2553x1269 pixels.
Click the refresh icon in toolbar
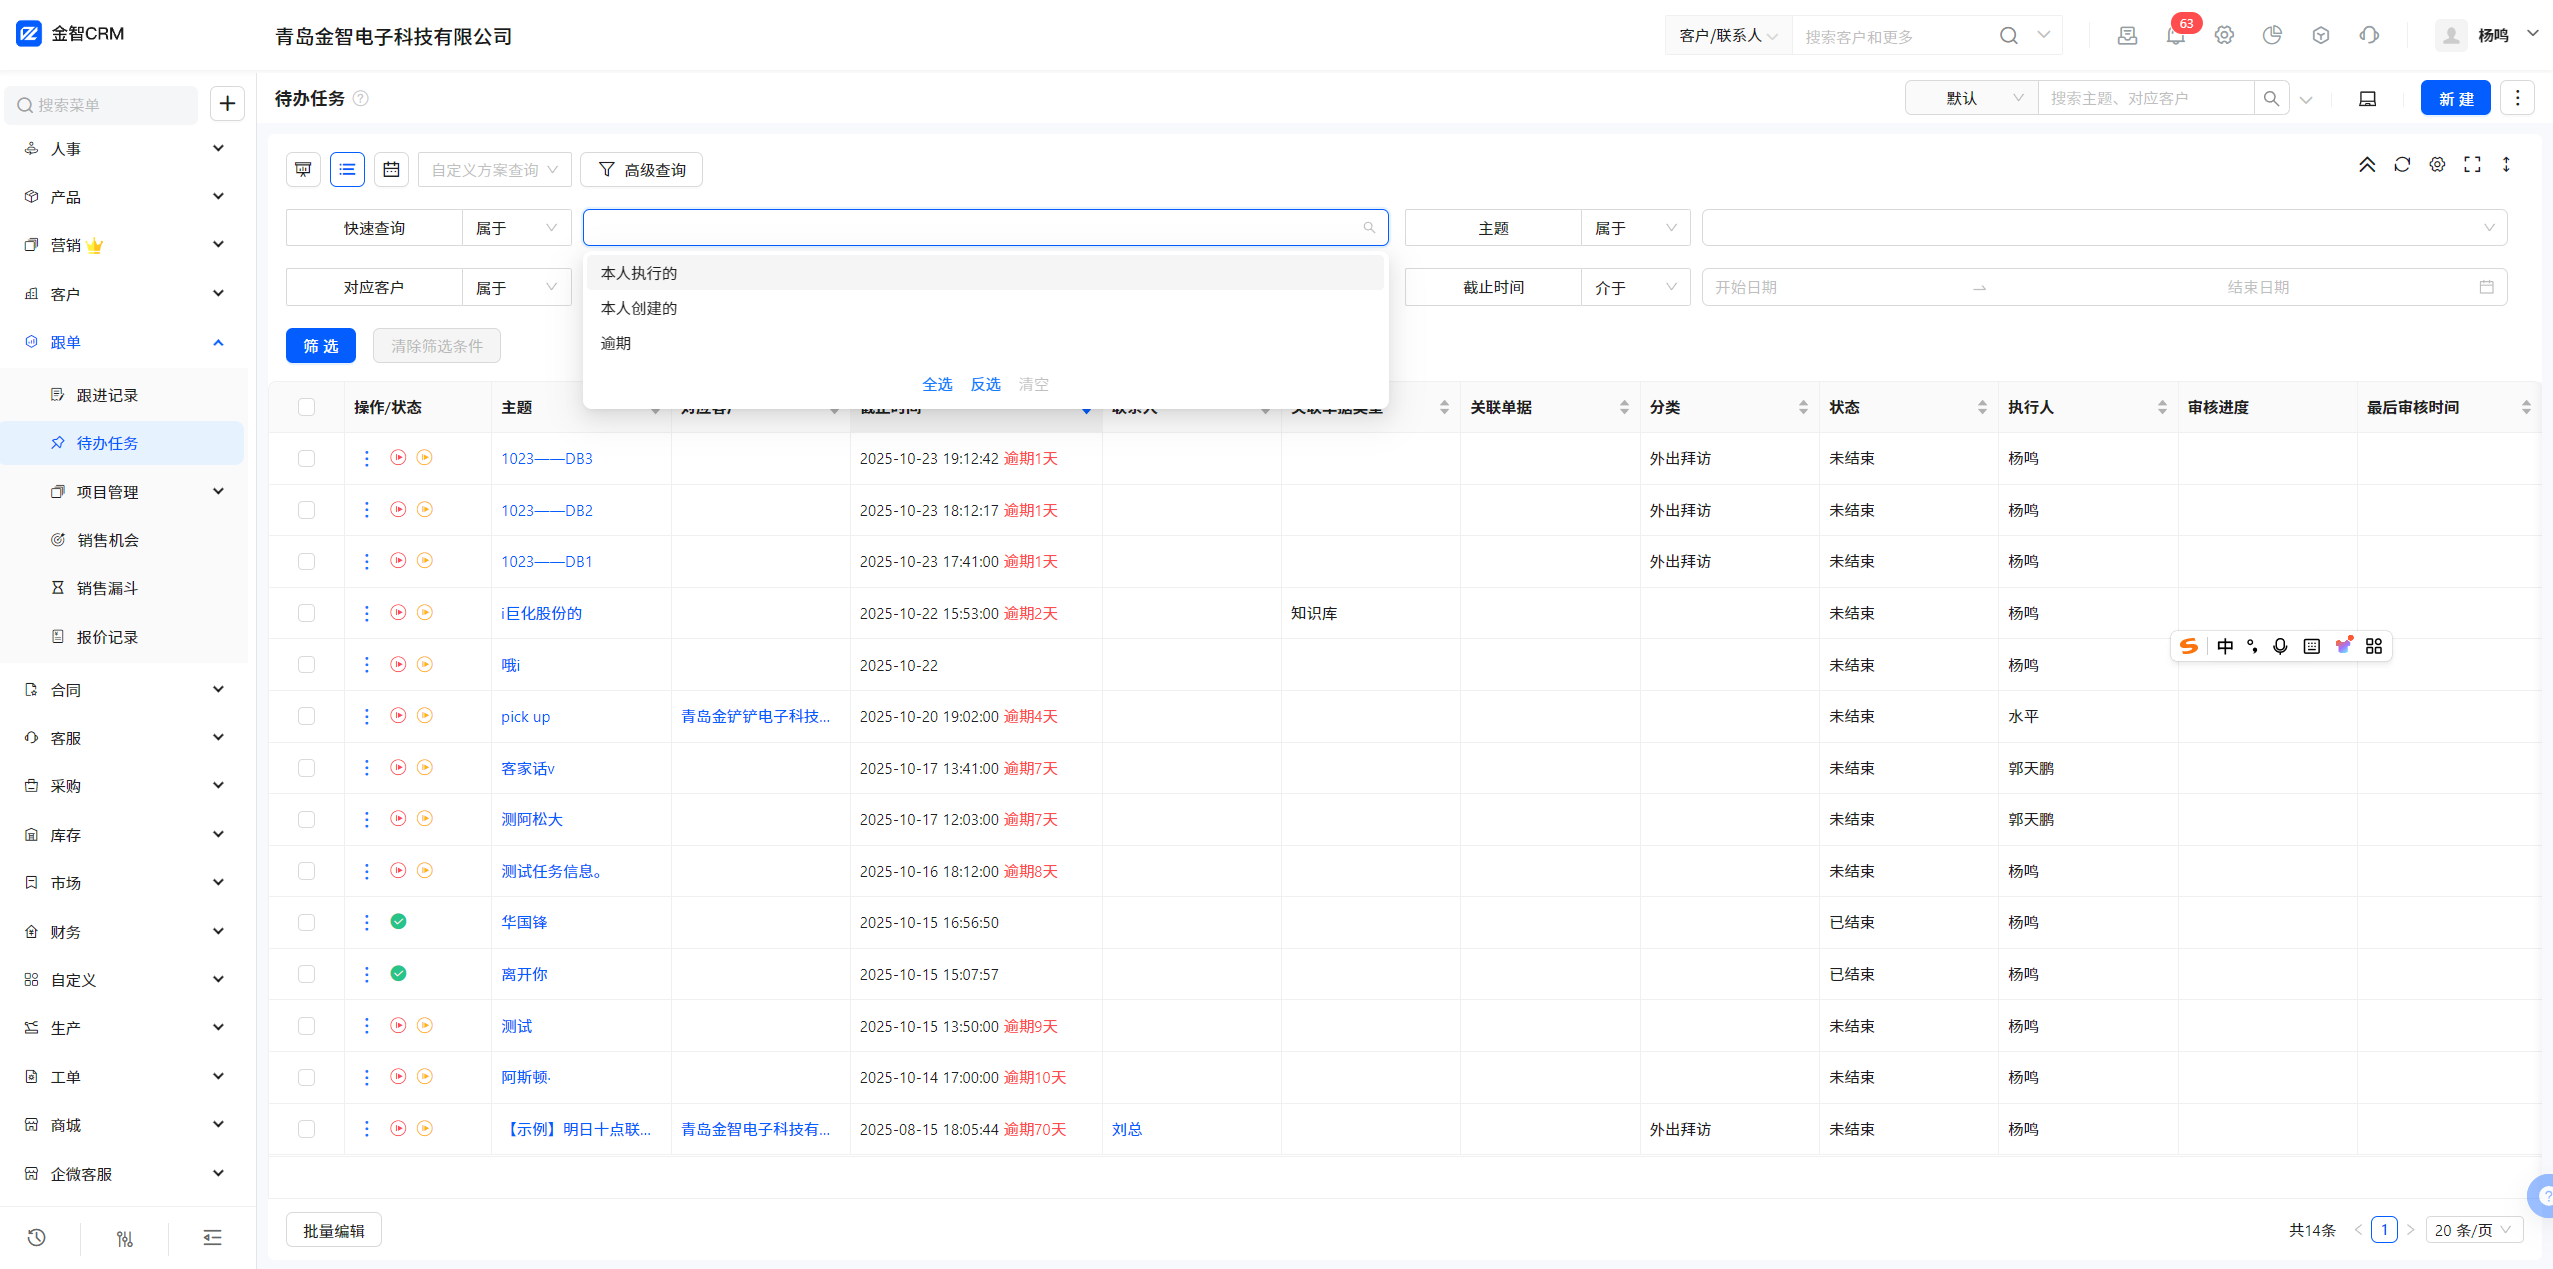point(2402,165)
